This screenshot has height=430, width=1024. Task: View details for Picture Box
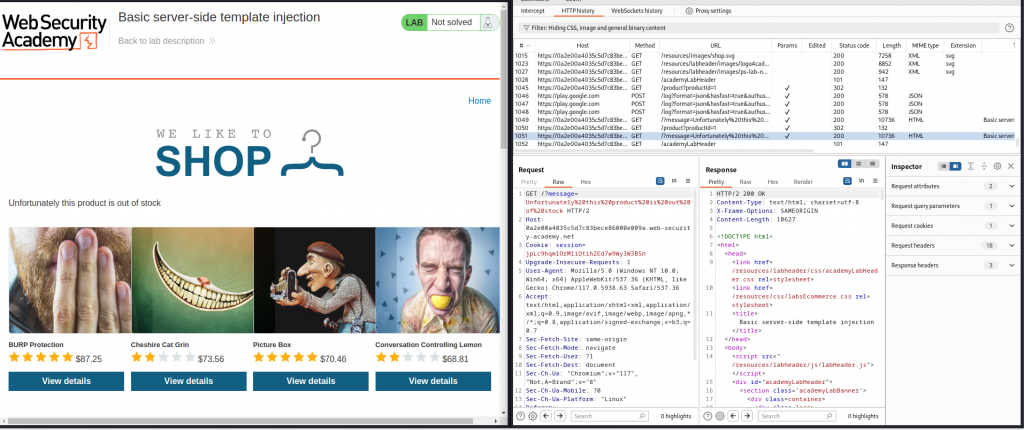pos(311,381)
